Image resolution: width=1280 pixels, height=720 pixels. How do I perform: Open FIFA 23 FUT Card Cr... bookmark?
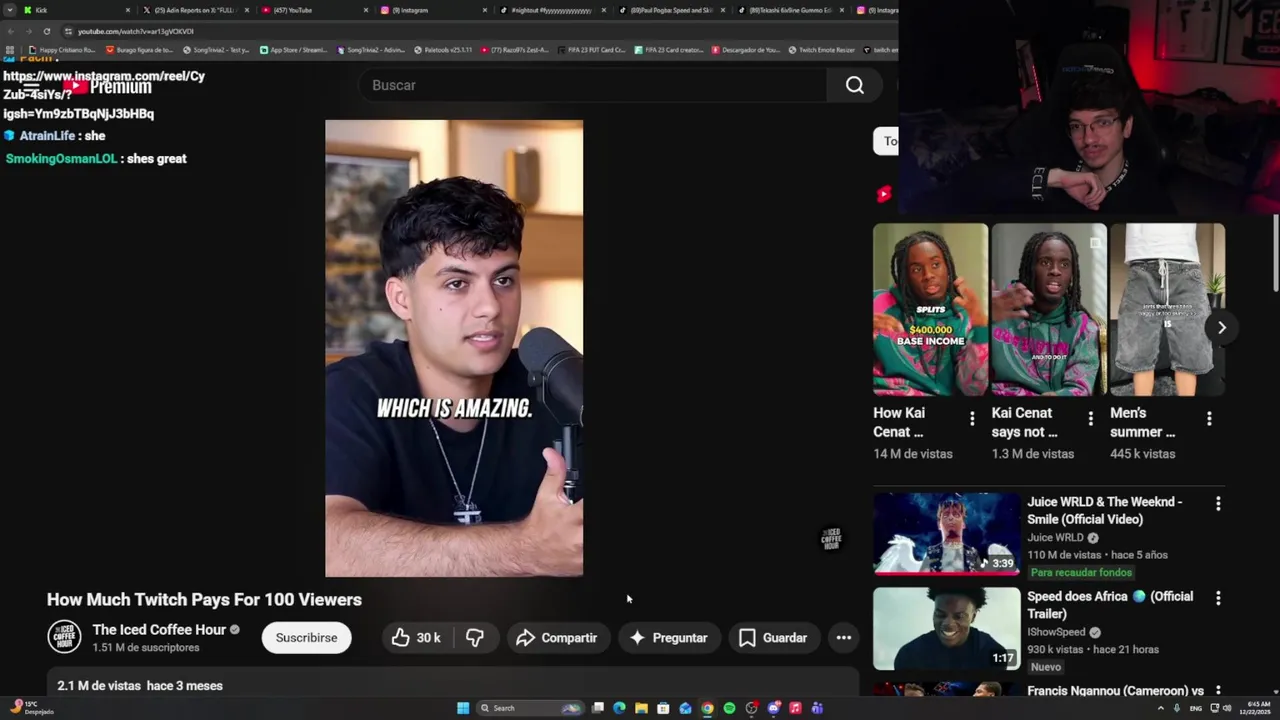(591, 50)
